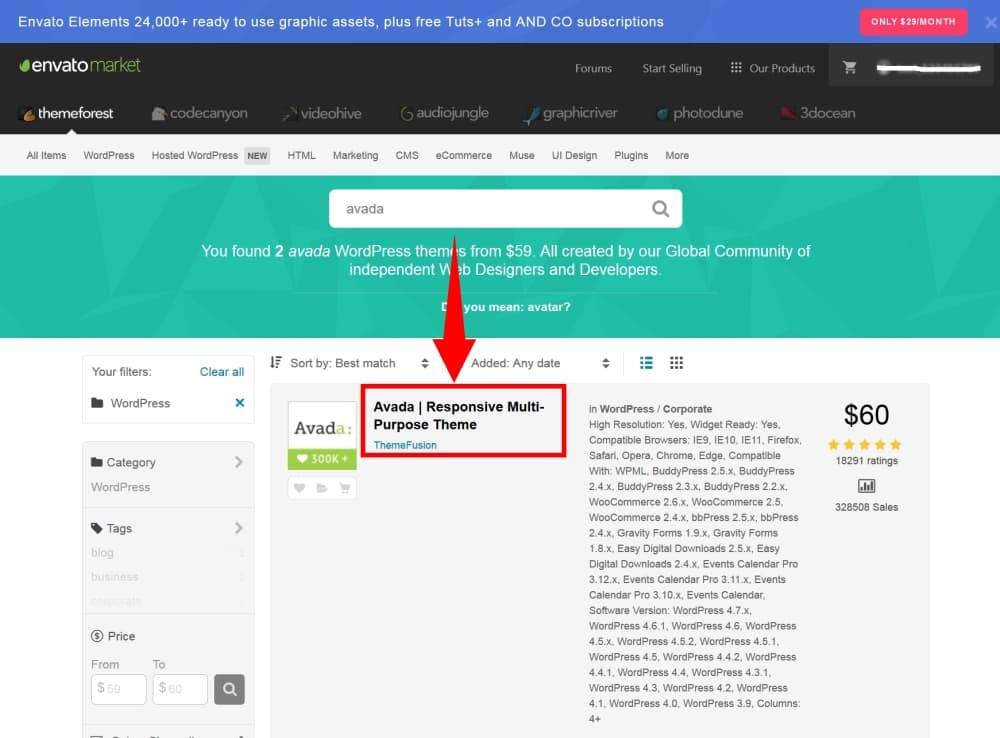1000x738 pixels.
Task: Open the ThemeFusion author link
Action: click(405, 445)
